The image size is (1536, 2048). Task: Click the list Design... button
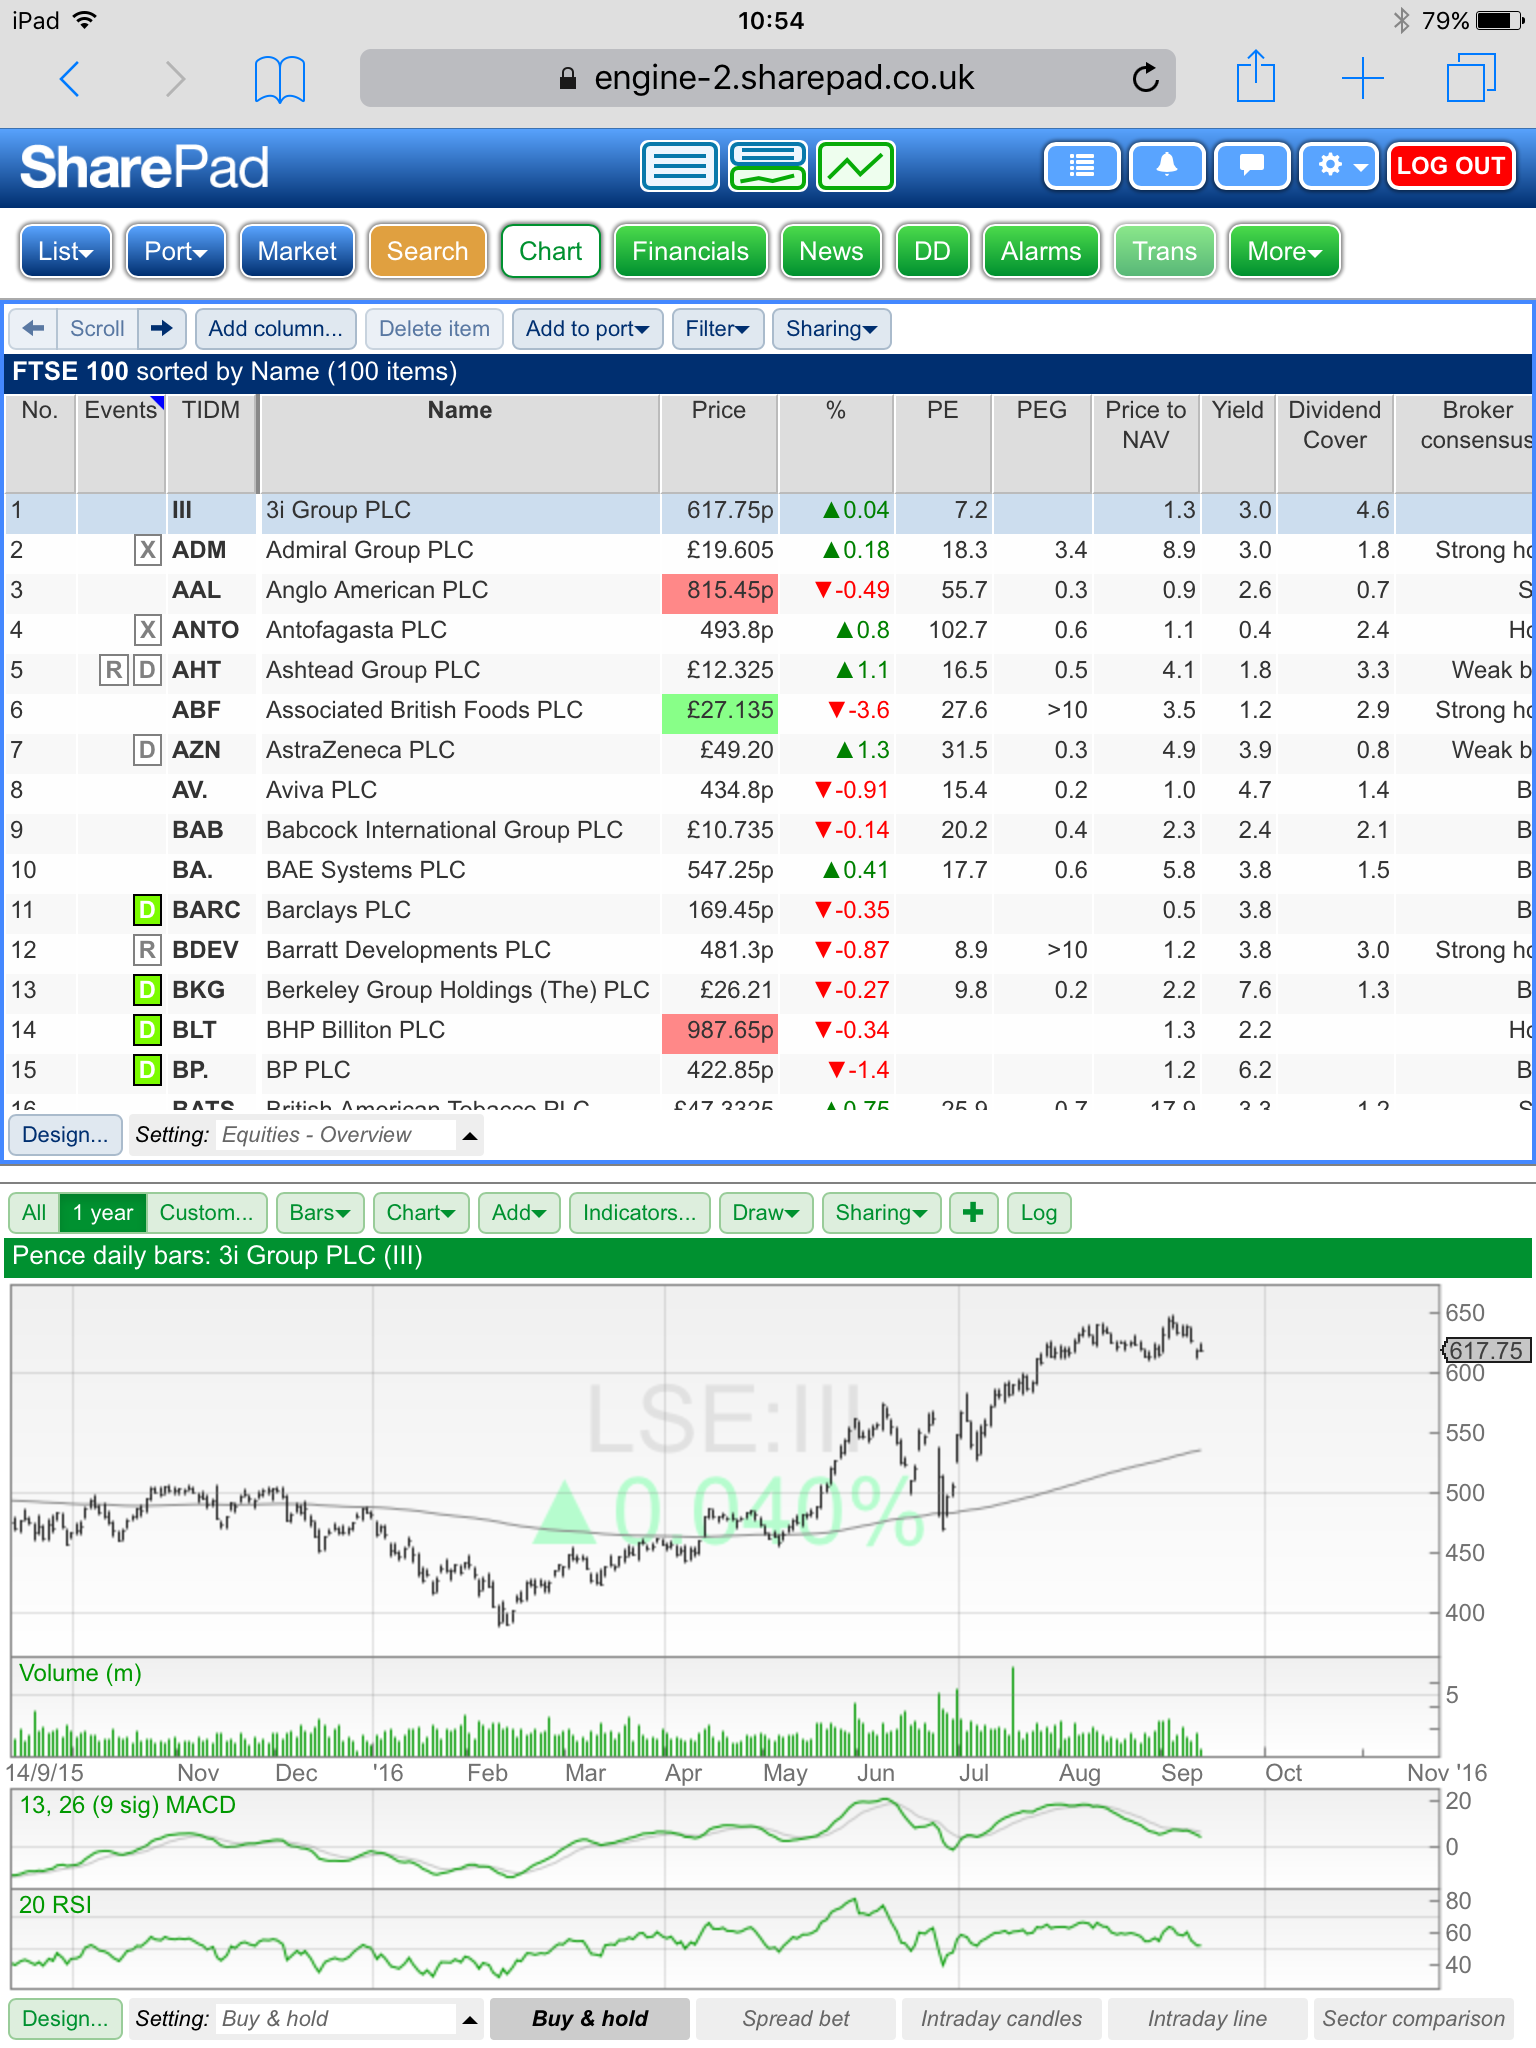[x=65, y=1135]
